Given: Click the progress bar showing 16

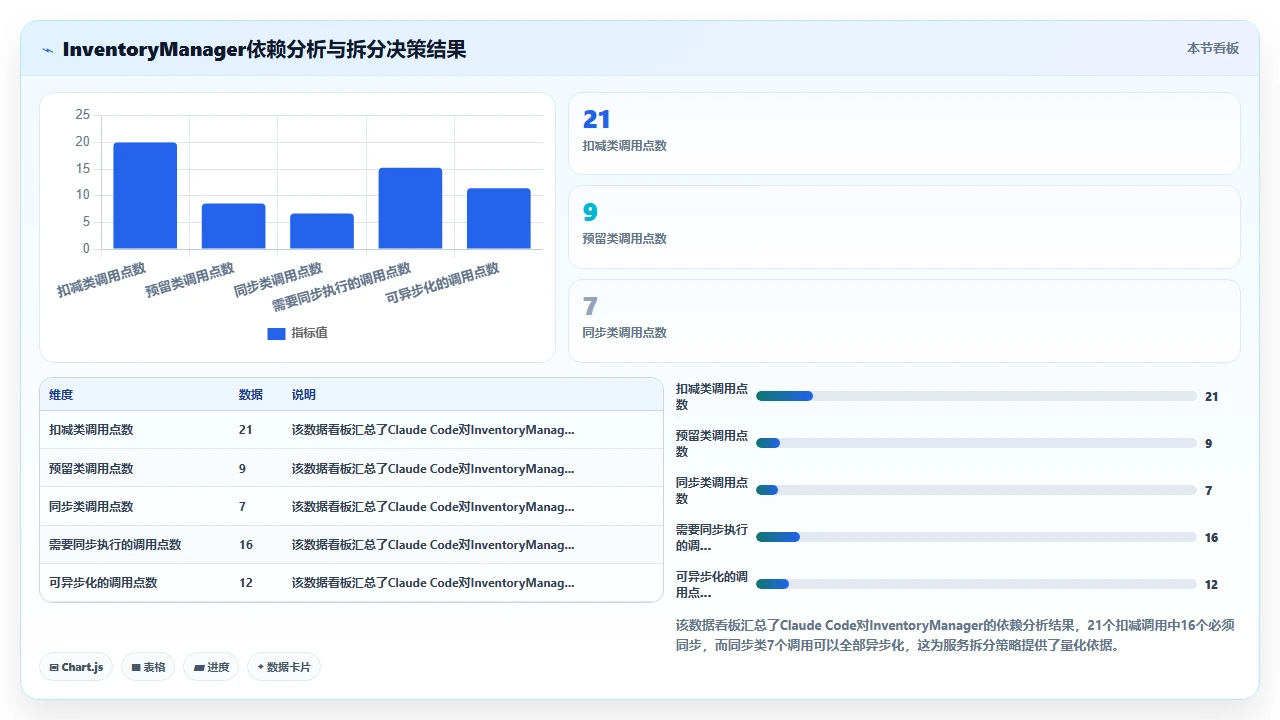Looking at the screenshot, I should pos(976,537).
